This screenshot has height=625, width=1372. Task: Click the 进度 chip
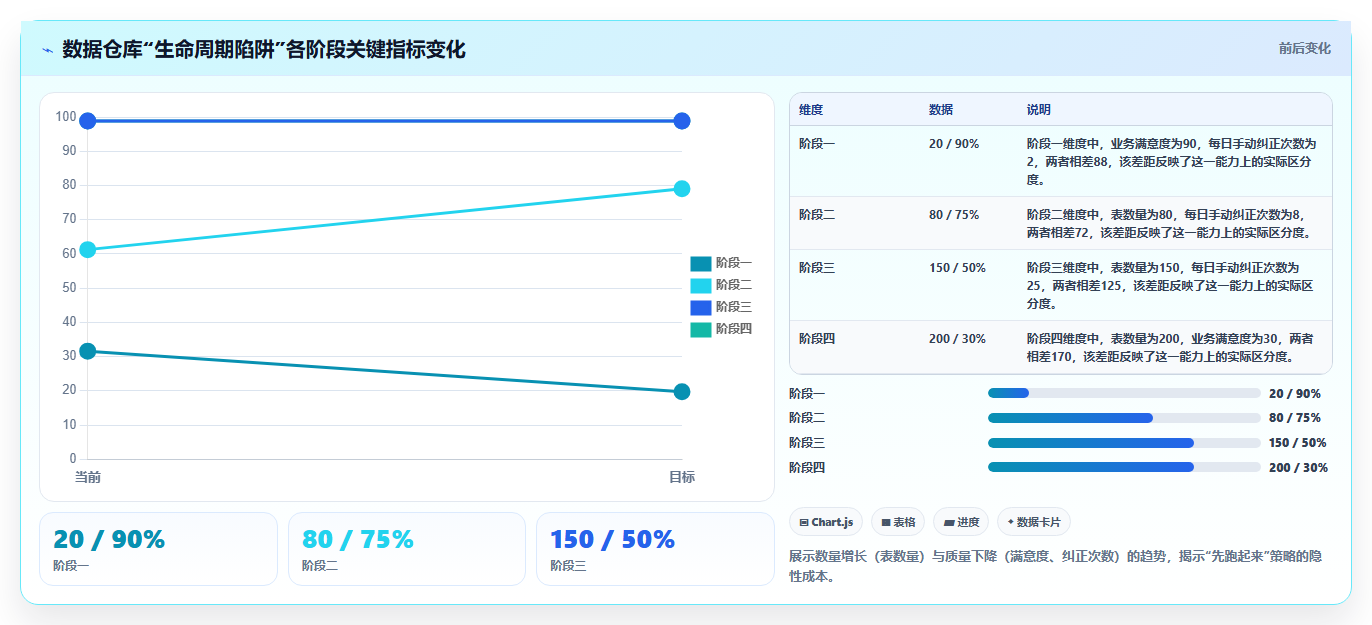pos(961,522)
